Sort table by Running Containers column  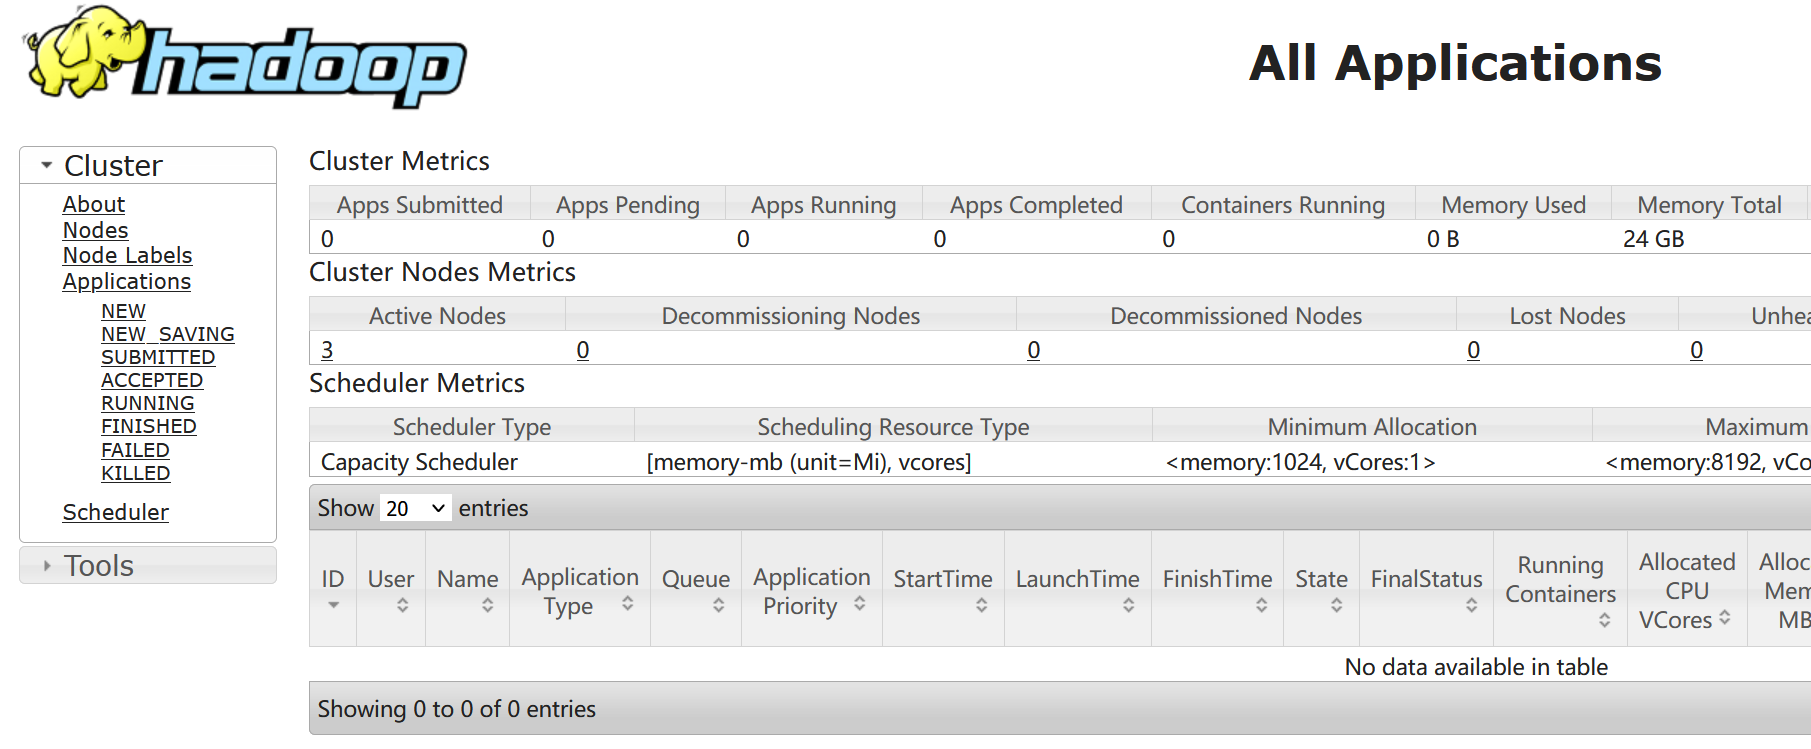(1561, 589)
